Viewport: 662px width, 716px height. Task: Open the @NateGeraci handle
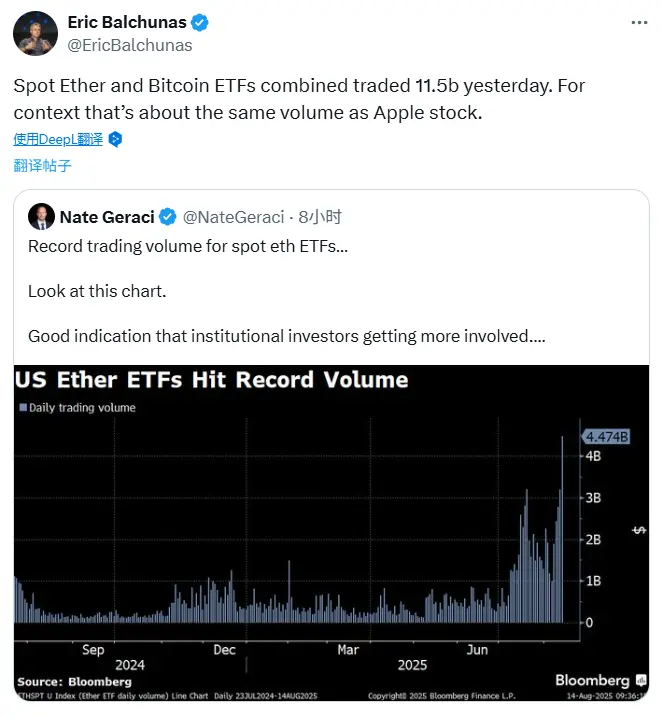[x=233, y=217]
